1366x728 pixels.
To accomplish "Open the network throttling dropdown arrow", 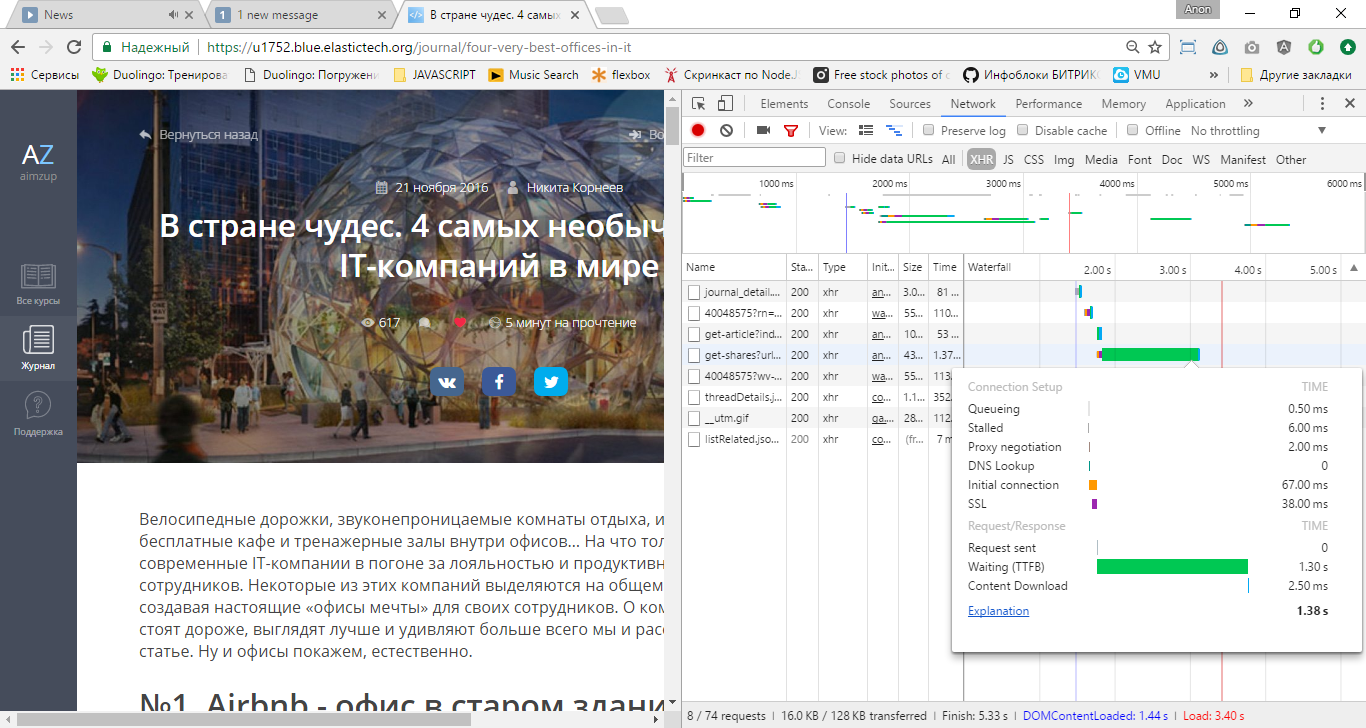I will (x=1321, y=130).
